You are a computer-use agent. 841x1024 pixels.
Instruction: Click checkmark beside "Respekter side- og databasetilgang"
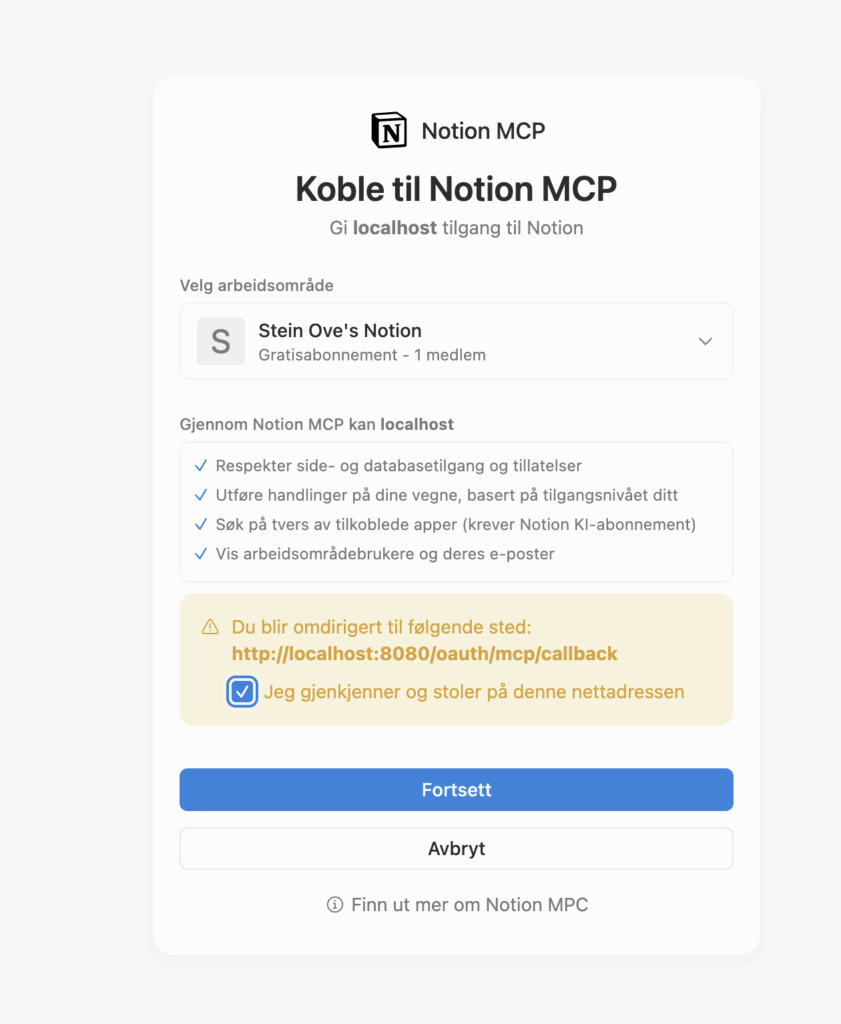click(x=201, y=466)
